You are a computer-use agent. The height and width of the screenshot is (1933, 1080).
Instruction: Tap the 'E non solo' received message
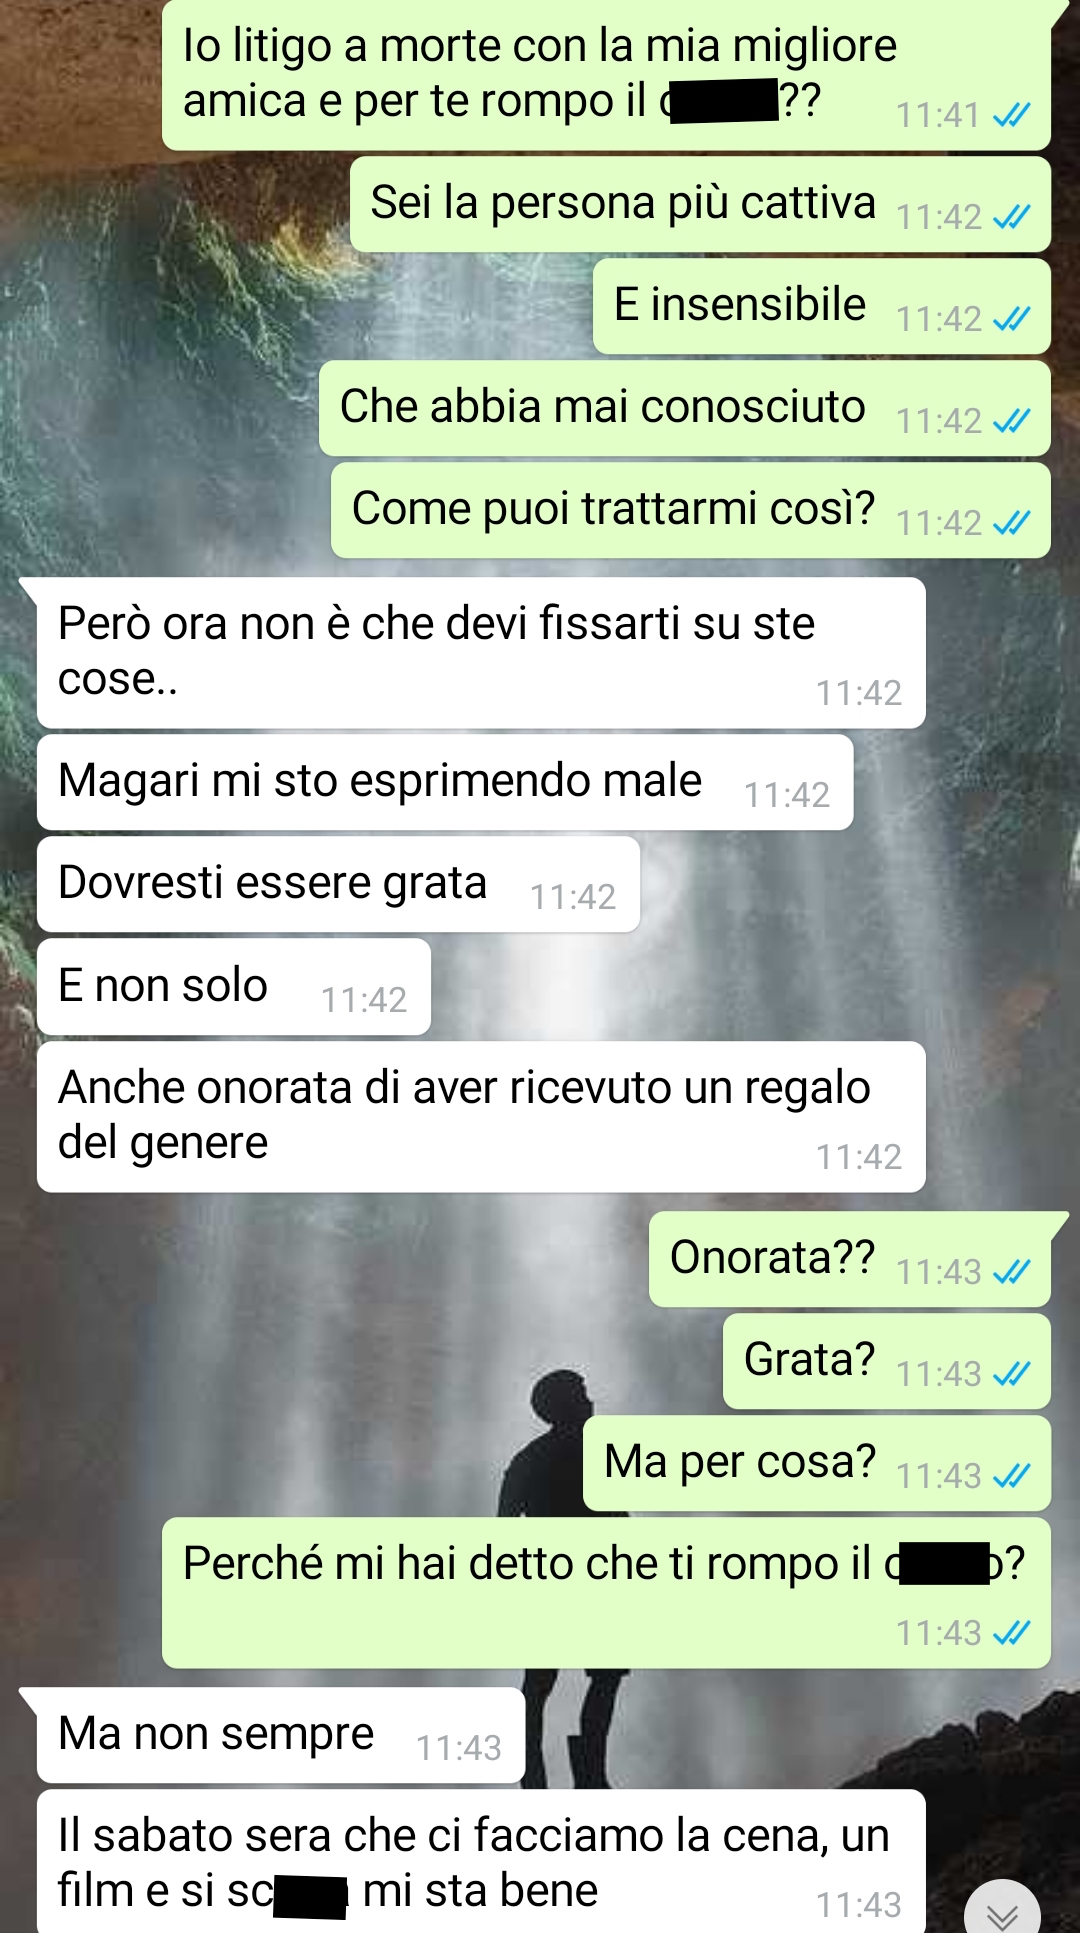point(234,986)
